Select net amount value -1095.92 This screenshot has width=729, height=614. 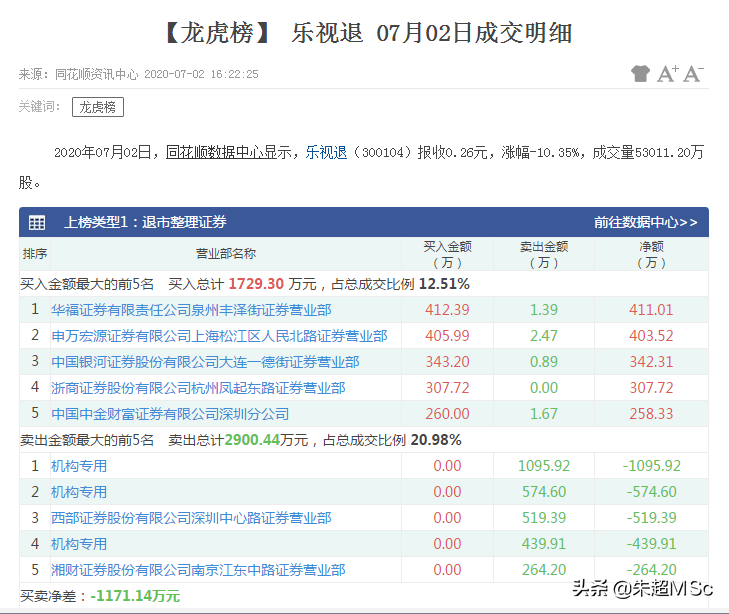[x=651, y=466]
